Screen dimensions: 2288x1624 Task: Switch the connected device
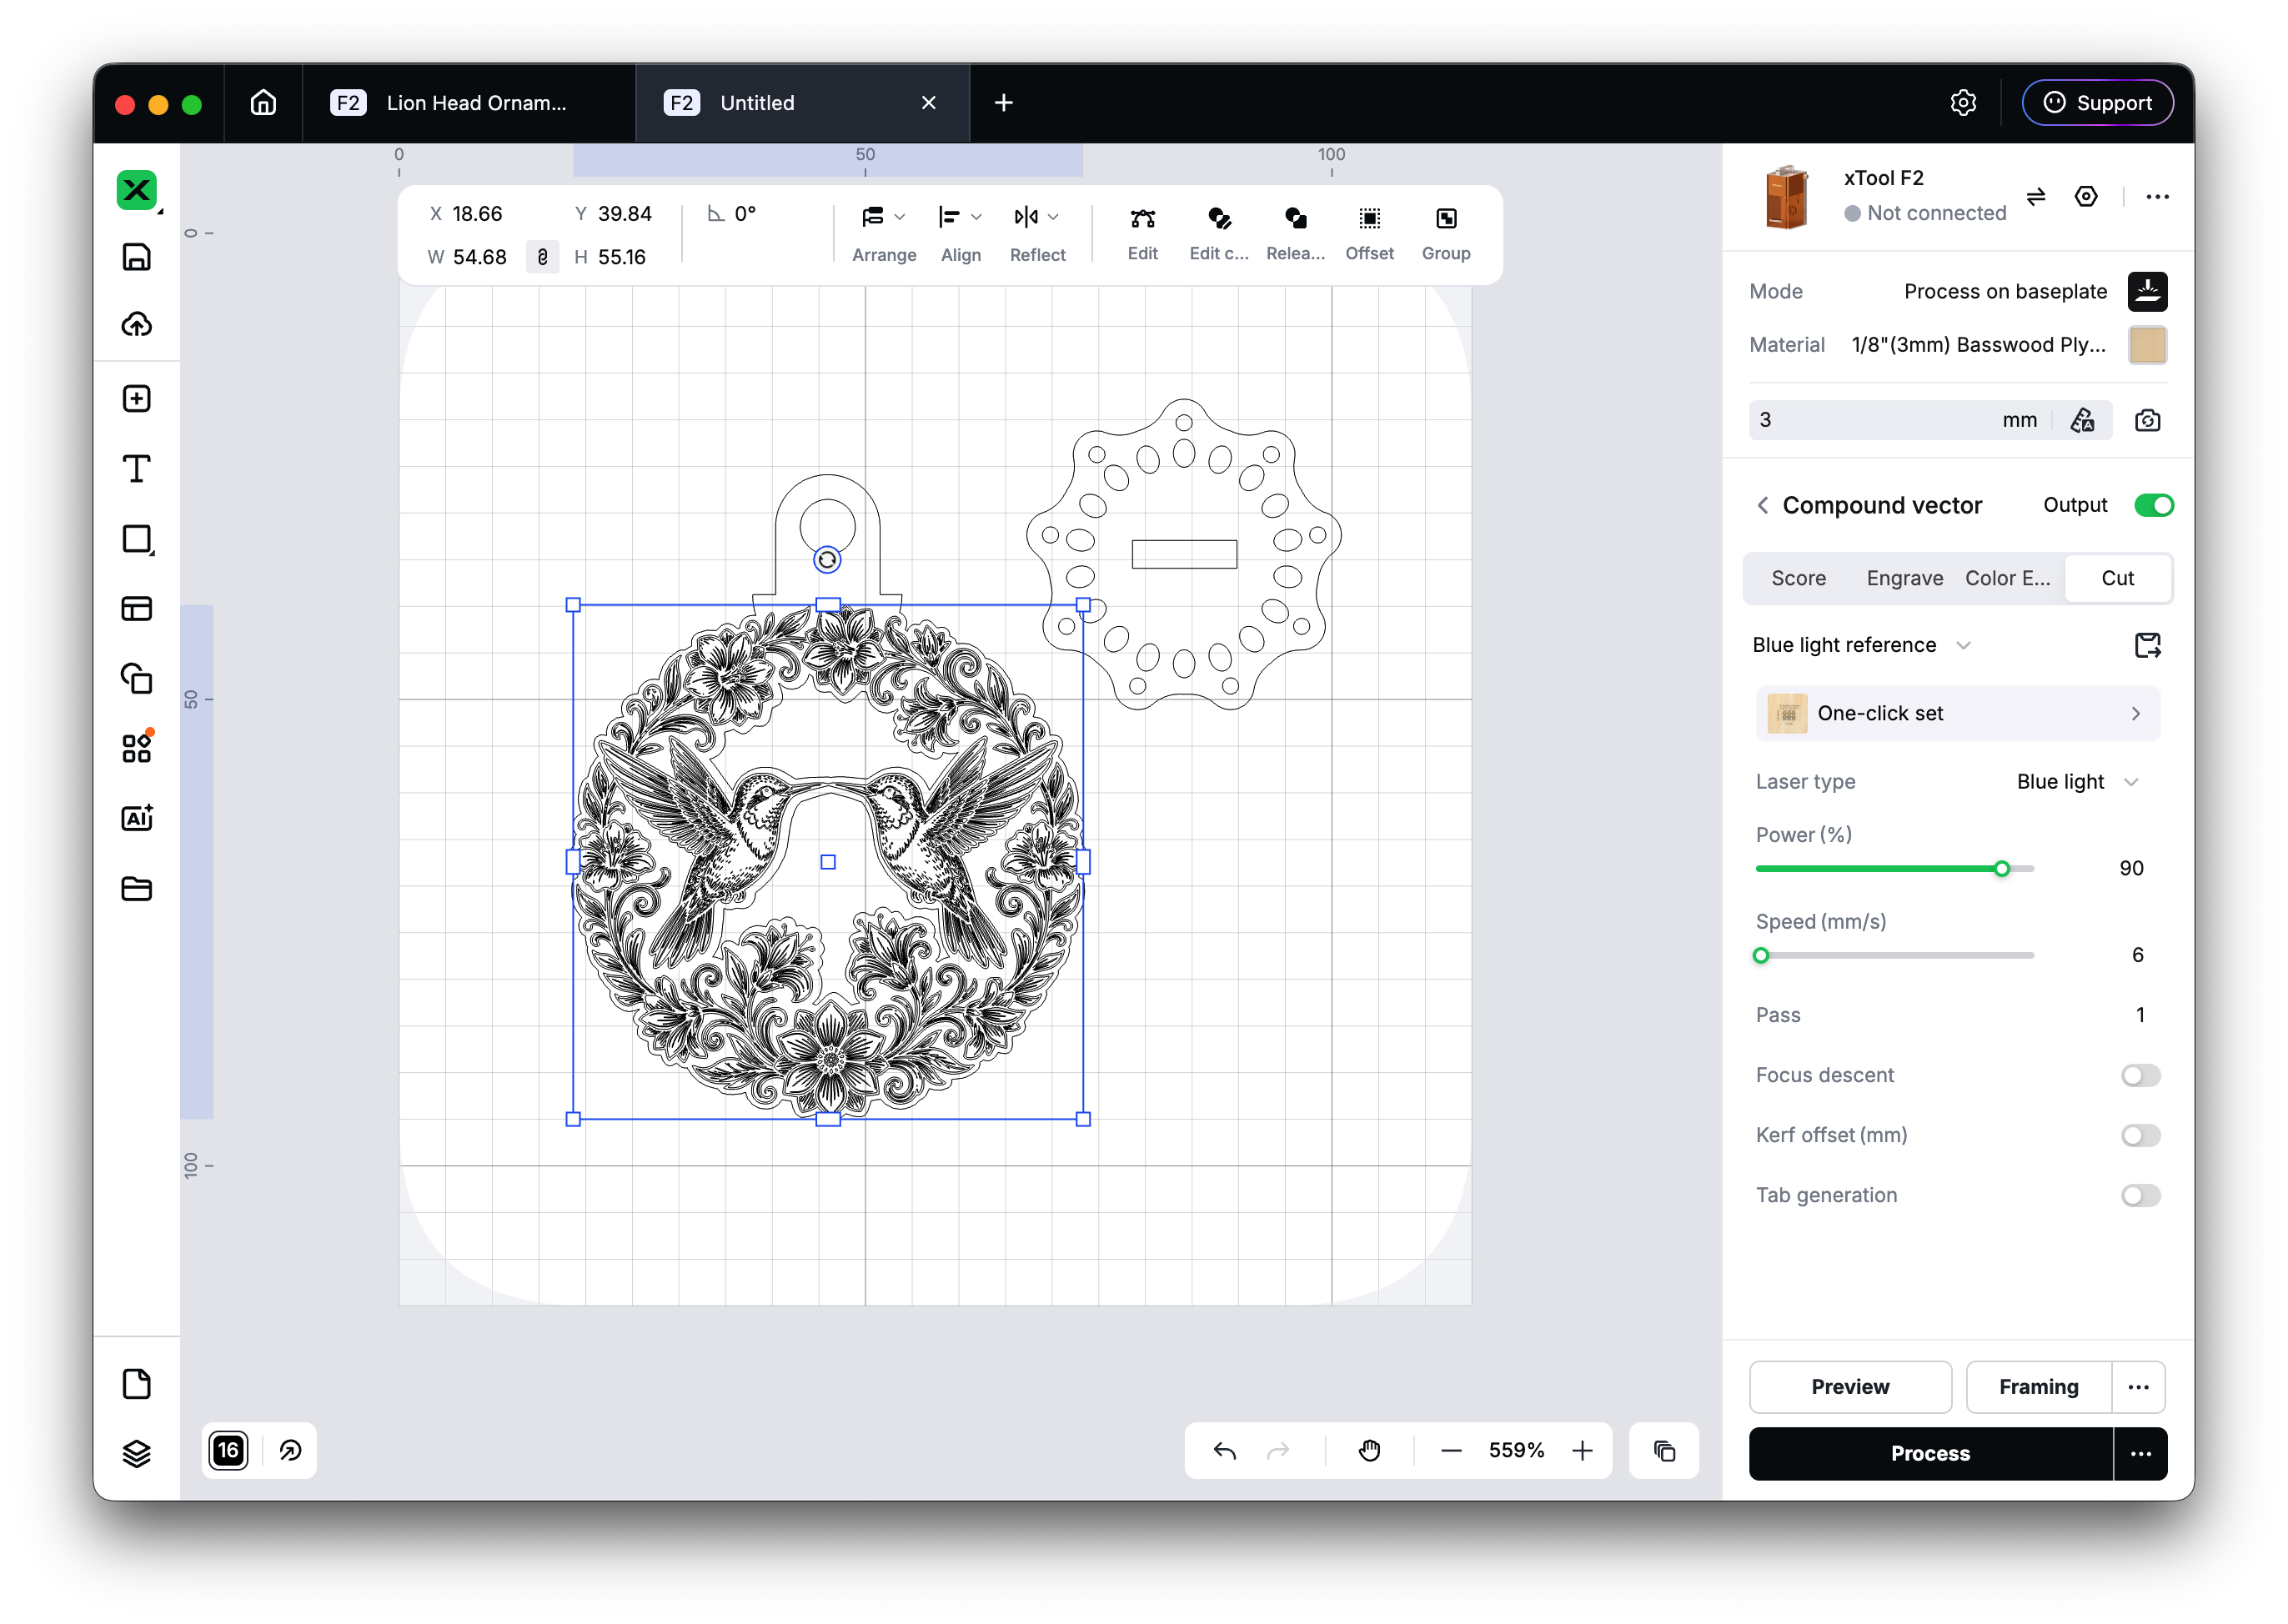pos(2036,196)
